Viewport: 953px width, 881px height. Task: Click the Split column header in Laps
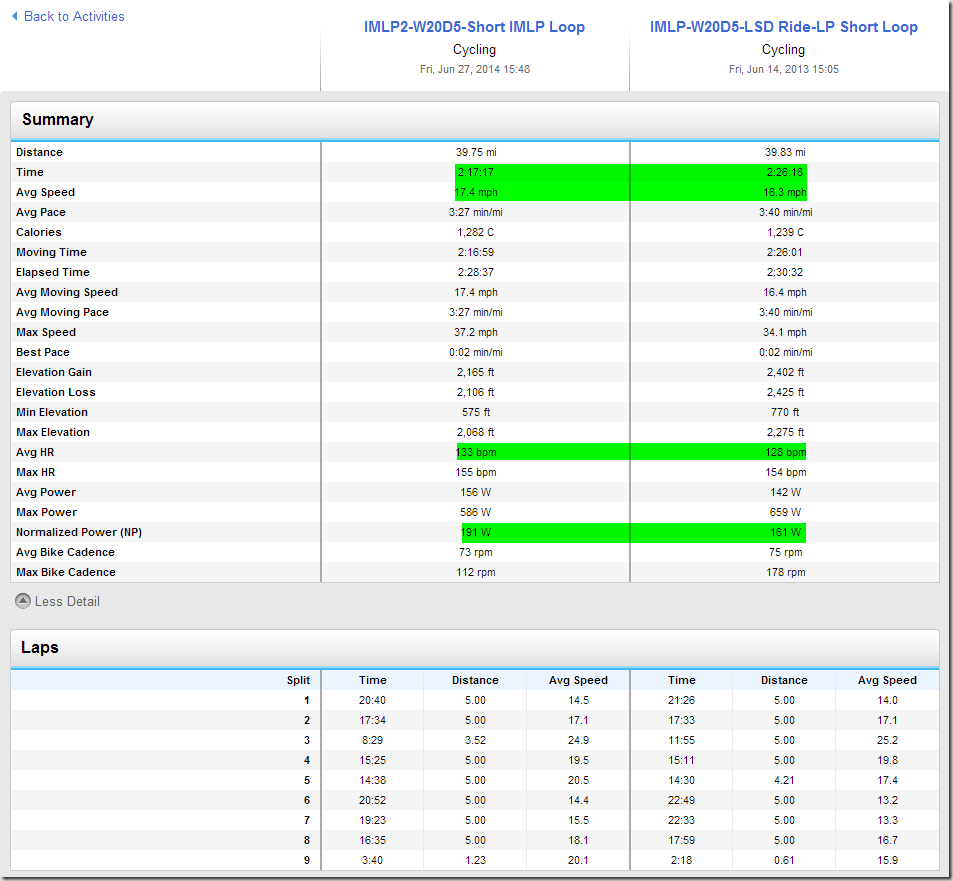point(298,680)
